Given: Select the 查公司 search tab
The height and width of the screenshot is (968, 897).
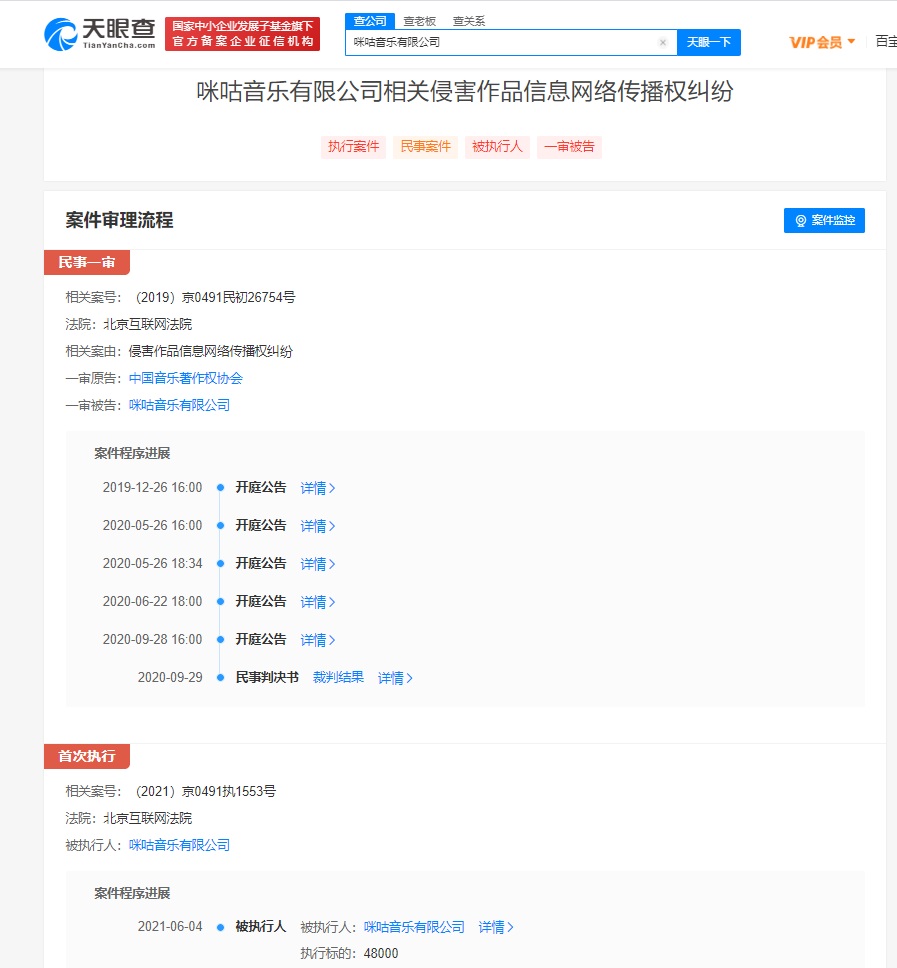Looking at the screenshot, I should pos(370,21).
